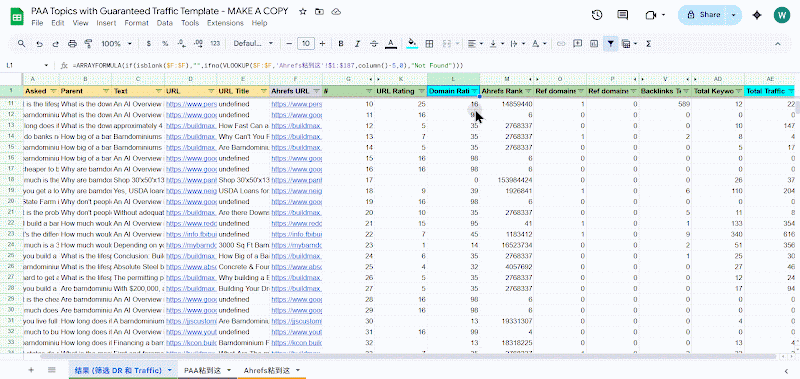Open the zoom 100% dropdown
Viewport: 800px width, 379px height.
(x=116, y=44)
